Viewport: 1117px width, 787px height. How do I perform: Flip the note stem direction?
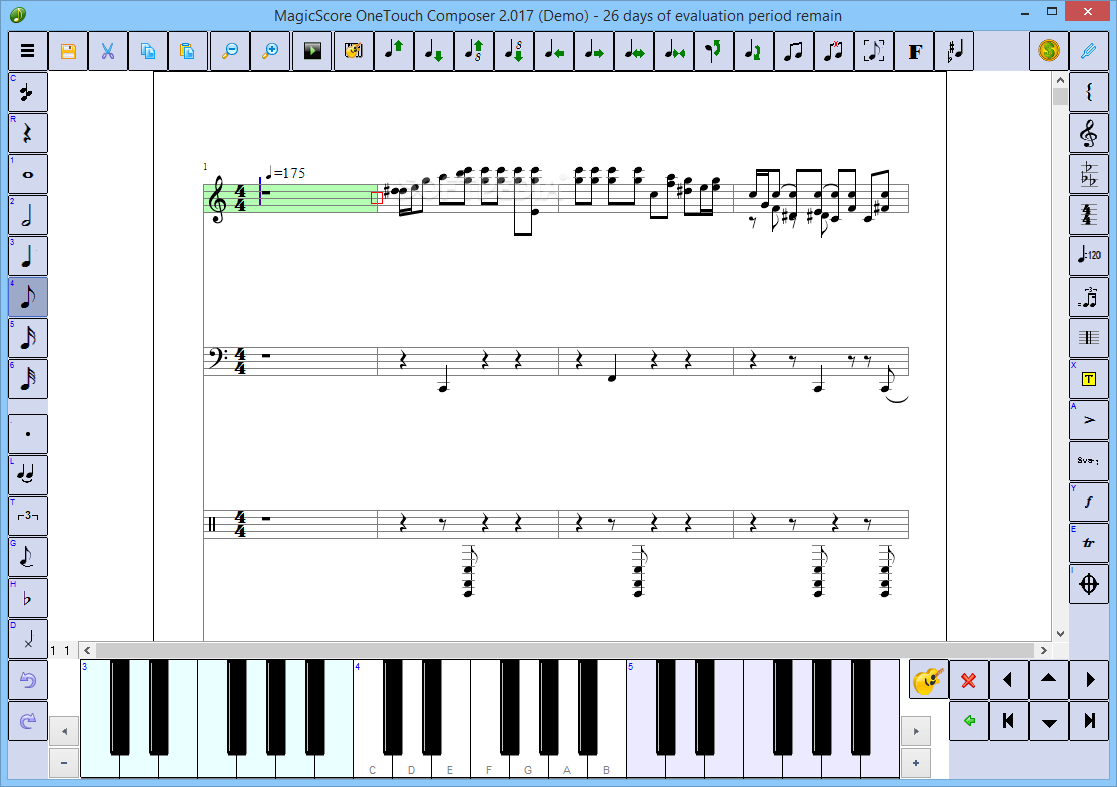pos(714,51)
